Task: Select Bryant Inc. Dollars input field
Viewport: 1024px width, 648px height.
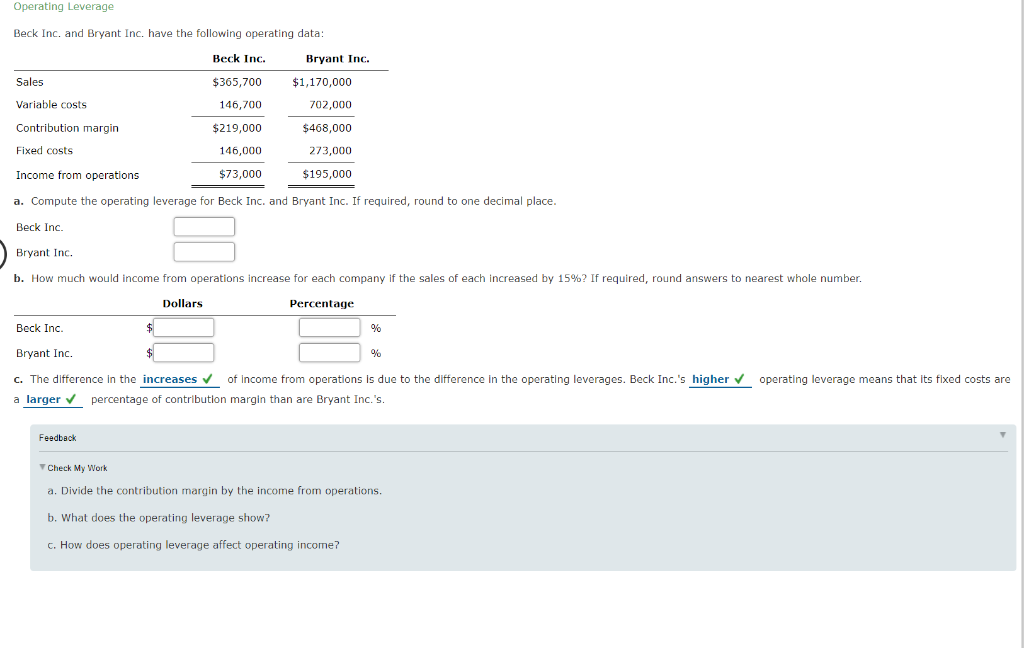Action: click(x=184, y=352)
